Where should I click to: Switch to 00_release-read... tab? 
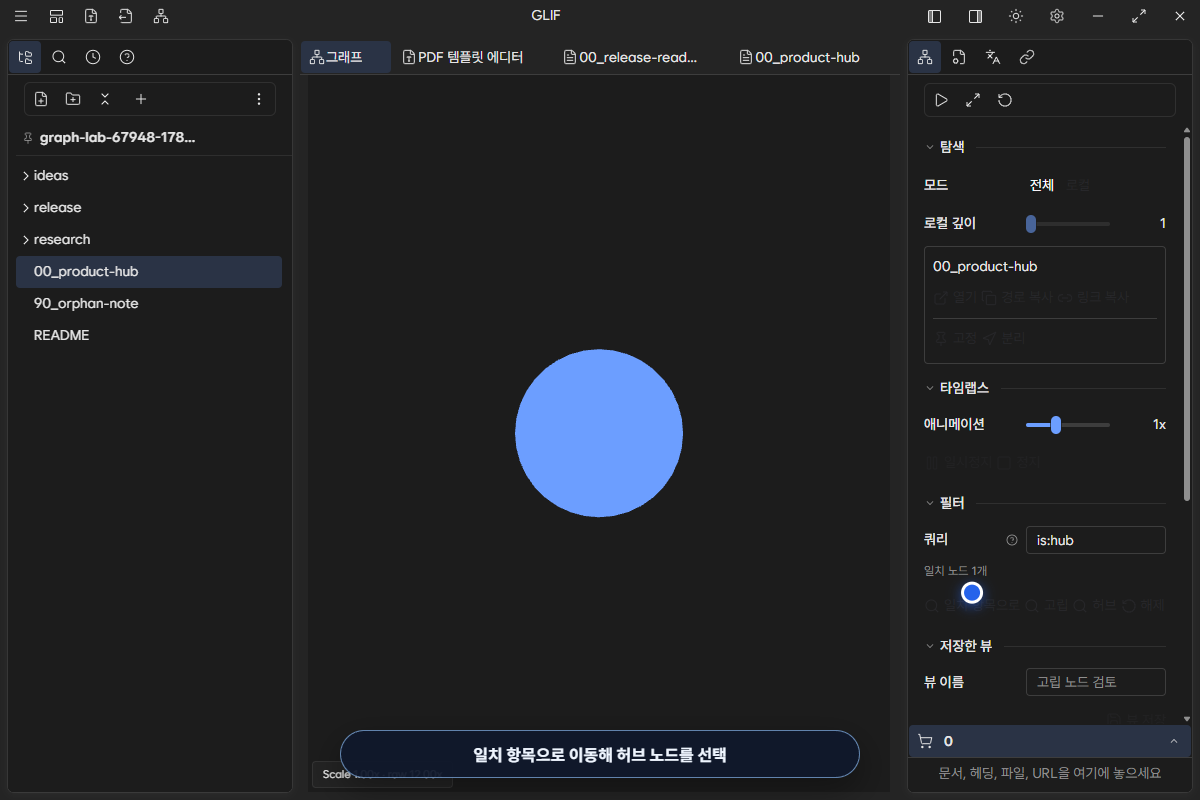[630, 57]
